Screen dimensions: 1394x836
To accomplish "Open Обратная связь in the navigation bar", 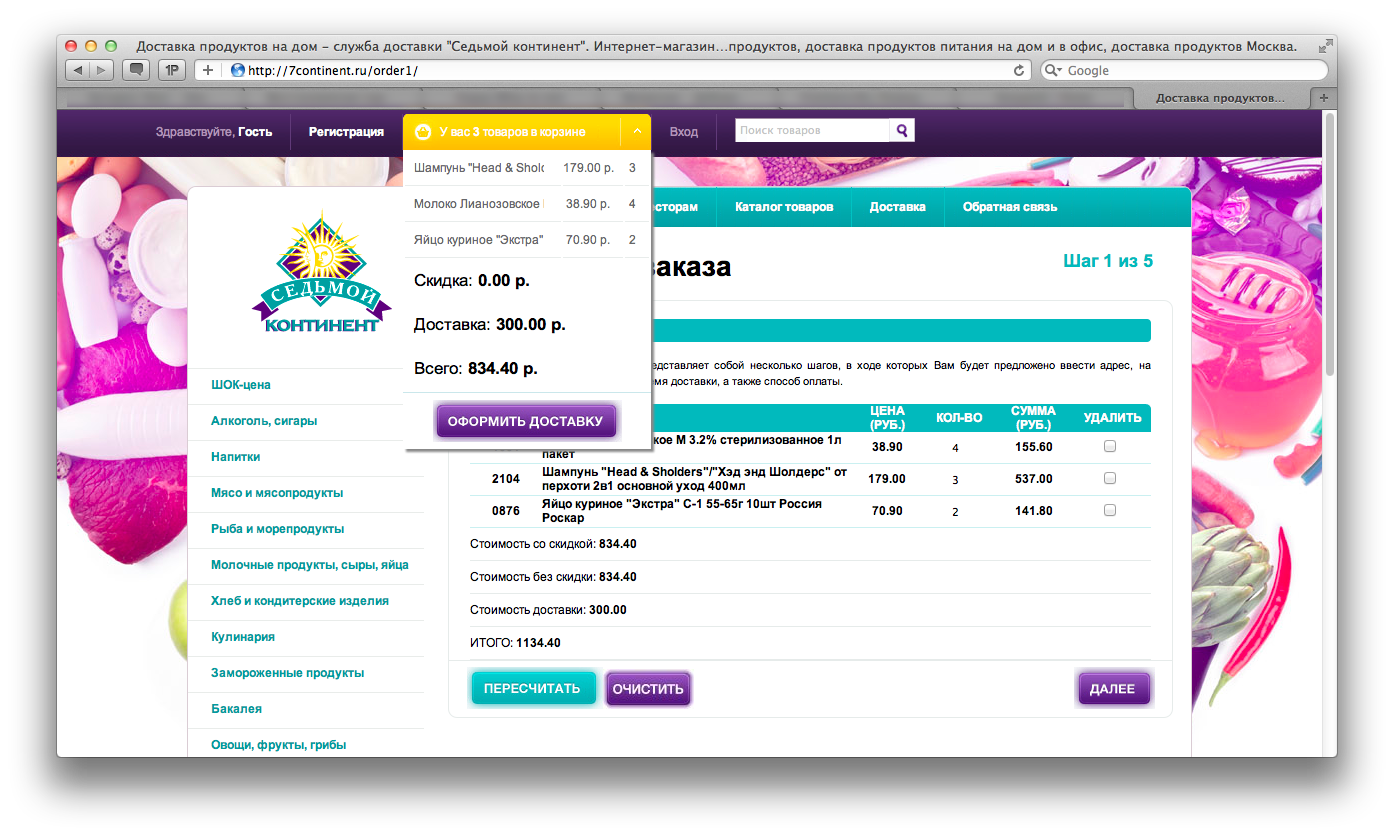I will click(x=1010, y=207).
